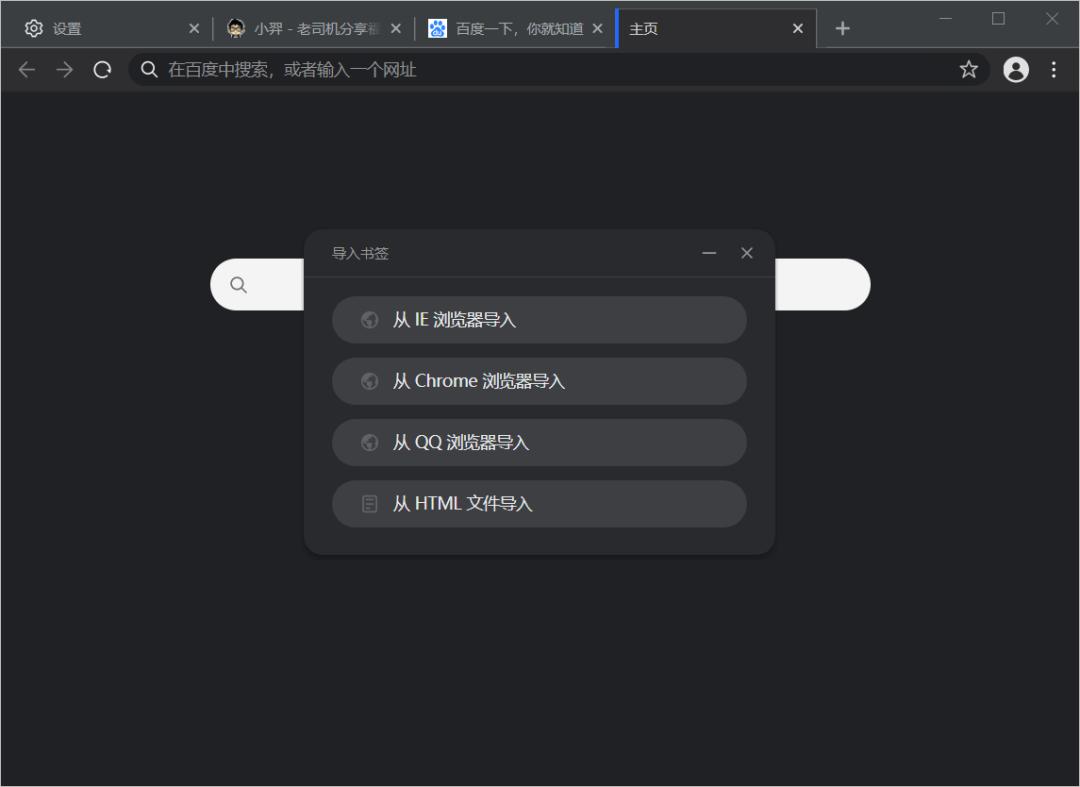1080x787 pixels.
Task: Switch to the 设置 tab
Action: [x=100, y=29]
